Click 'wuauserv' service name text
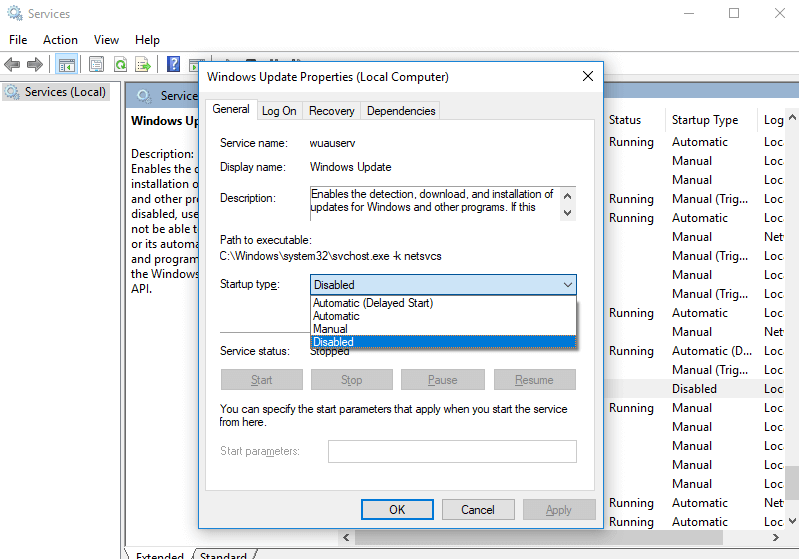Image resolution: width=799 pixels, height=559 pixels. 332,143
